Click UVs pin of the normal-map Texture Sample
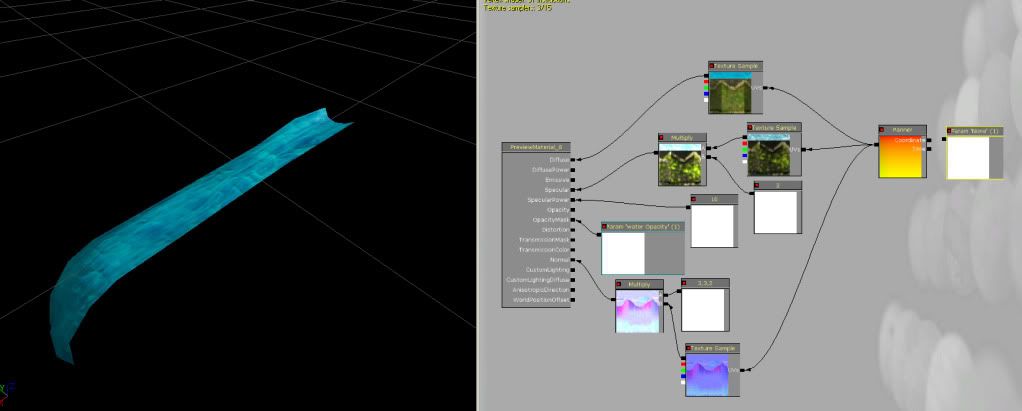The width and height of the screenshot is (1022, 411). tap(742, 370)
